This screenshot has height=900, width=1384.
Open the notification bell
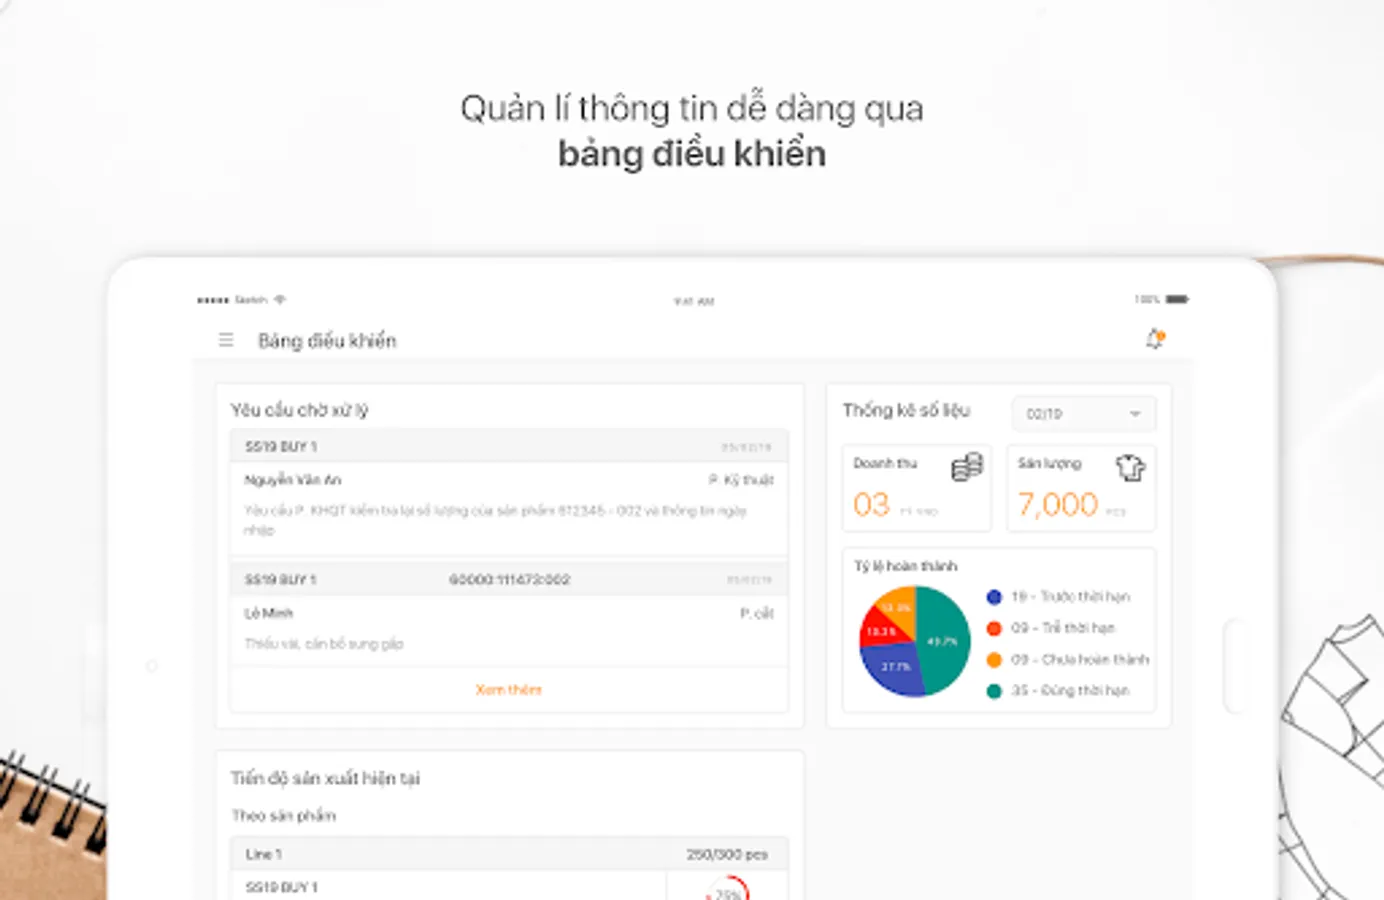point(1155,339)
